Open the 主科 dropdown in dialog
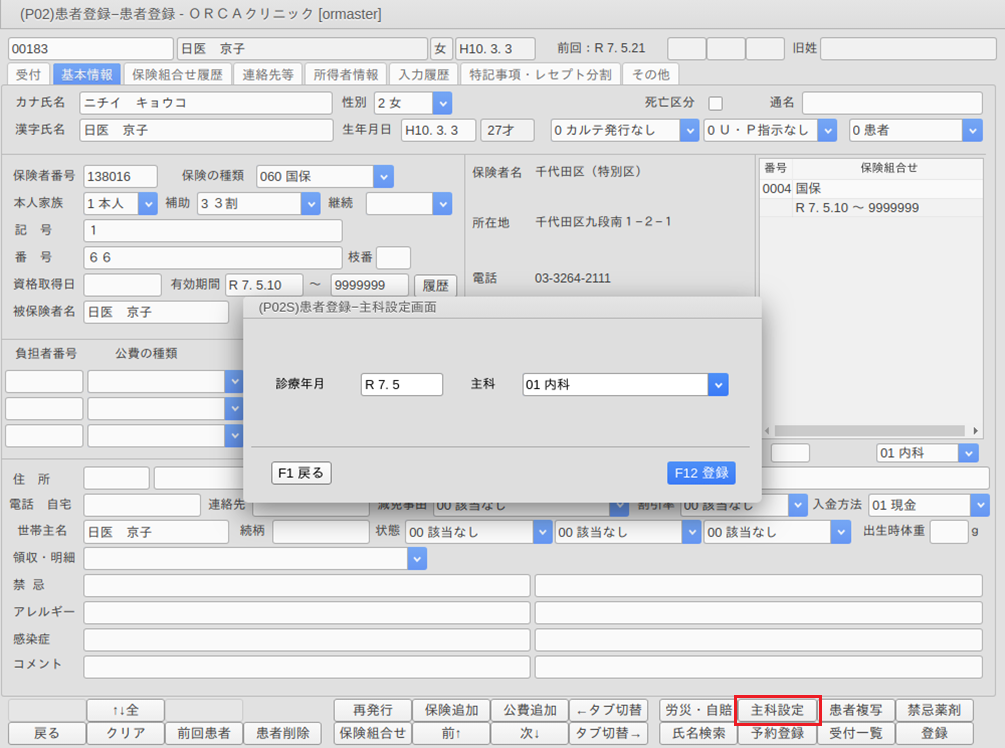Screen dimensions: 1005x748 pos(717,385)
